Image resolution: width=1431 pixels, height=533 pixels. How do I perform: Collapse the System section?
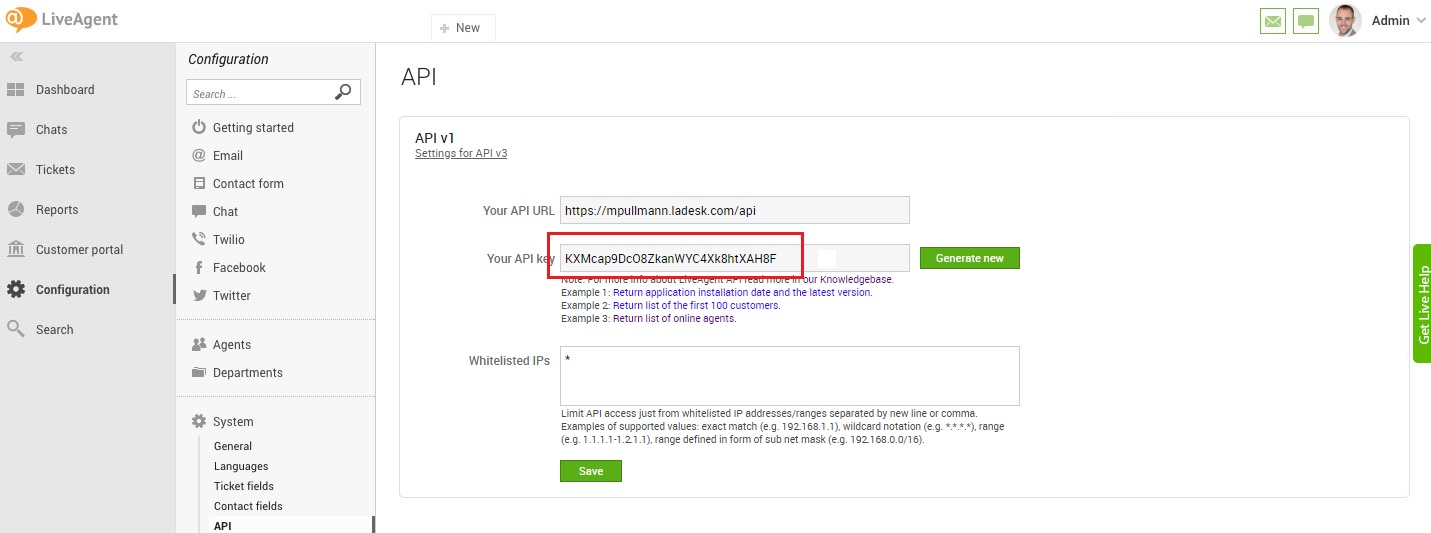coord(233,422)
